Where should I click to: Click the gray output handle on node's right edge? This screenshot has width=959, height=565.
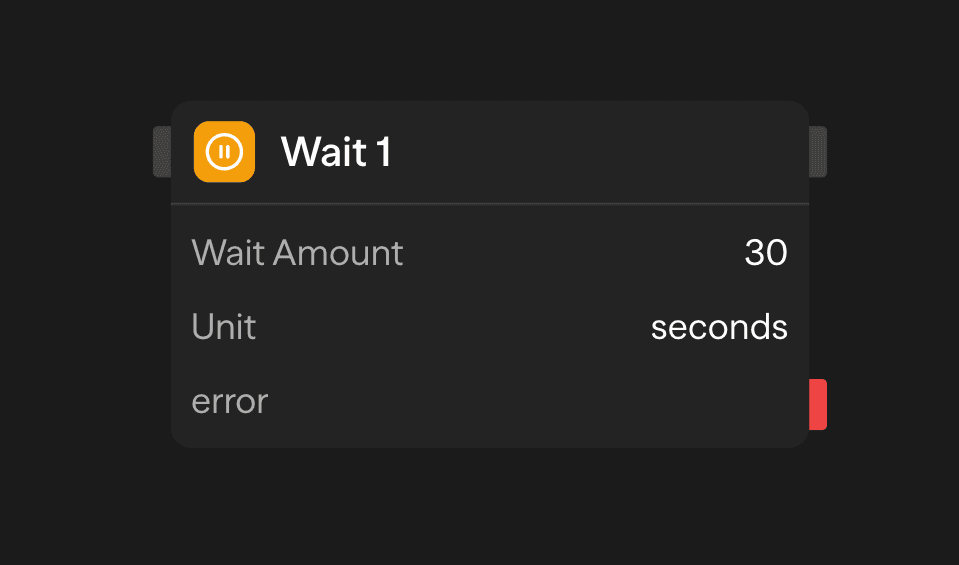point(818,152)
